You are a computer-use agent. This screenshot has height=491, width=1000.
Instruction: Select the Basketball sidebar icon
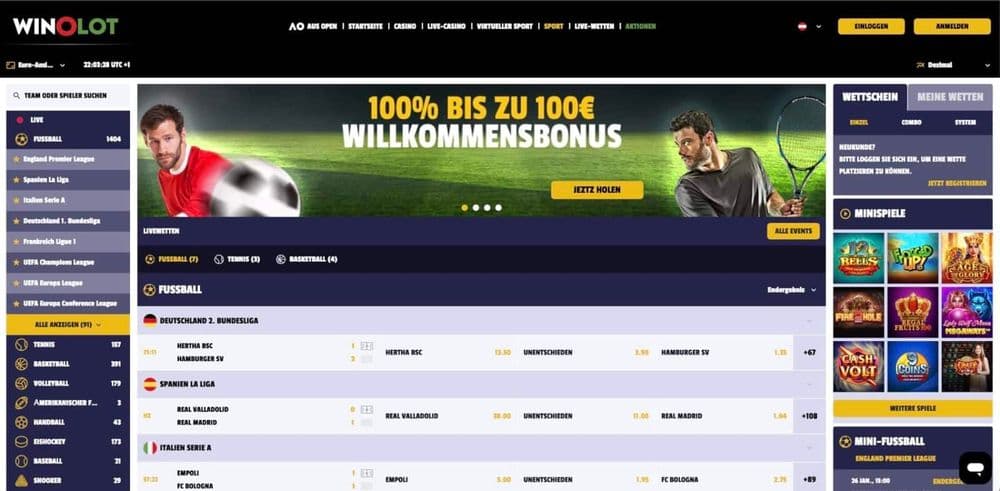point(22,364)
